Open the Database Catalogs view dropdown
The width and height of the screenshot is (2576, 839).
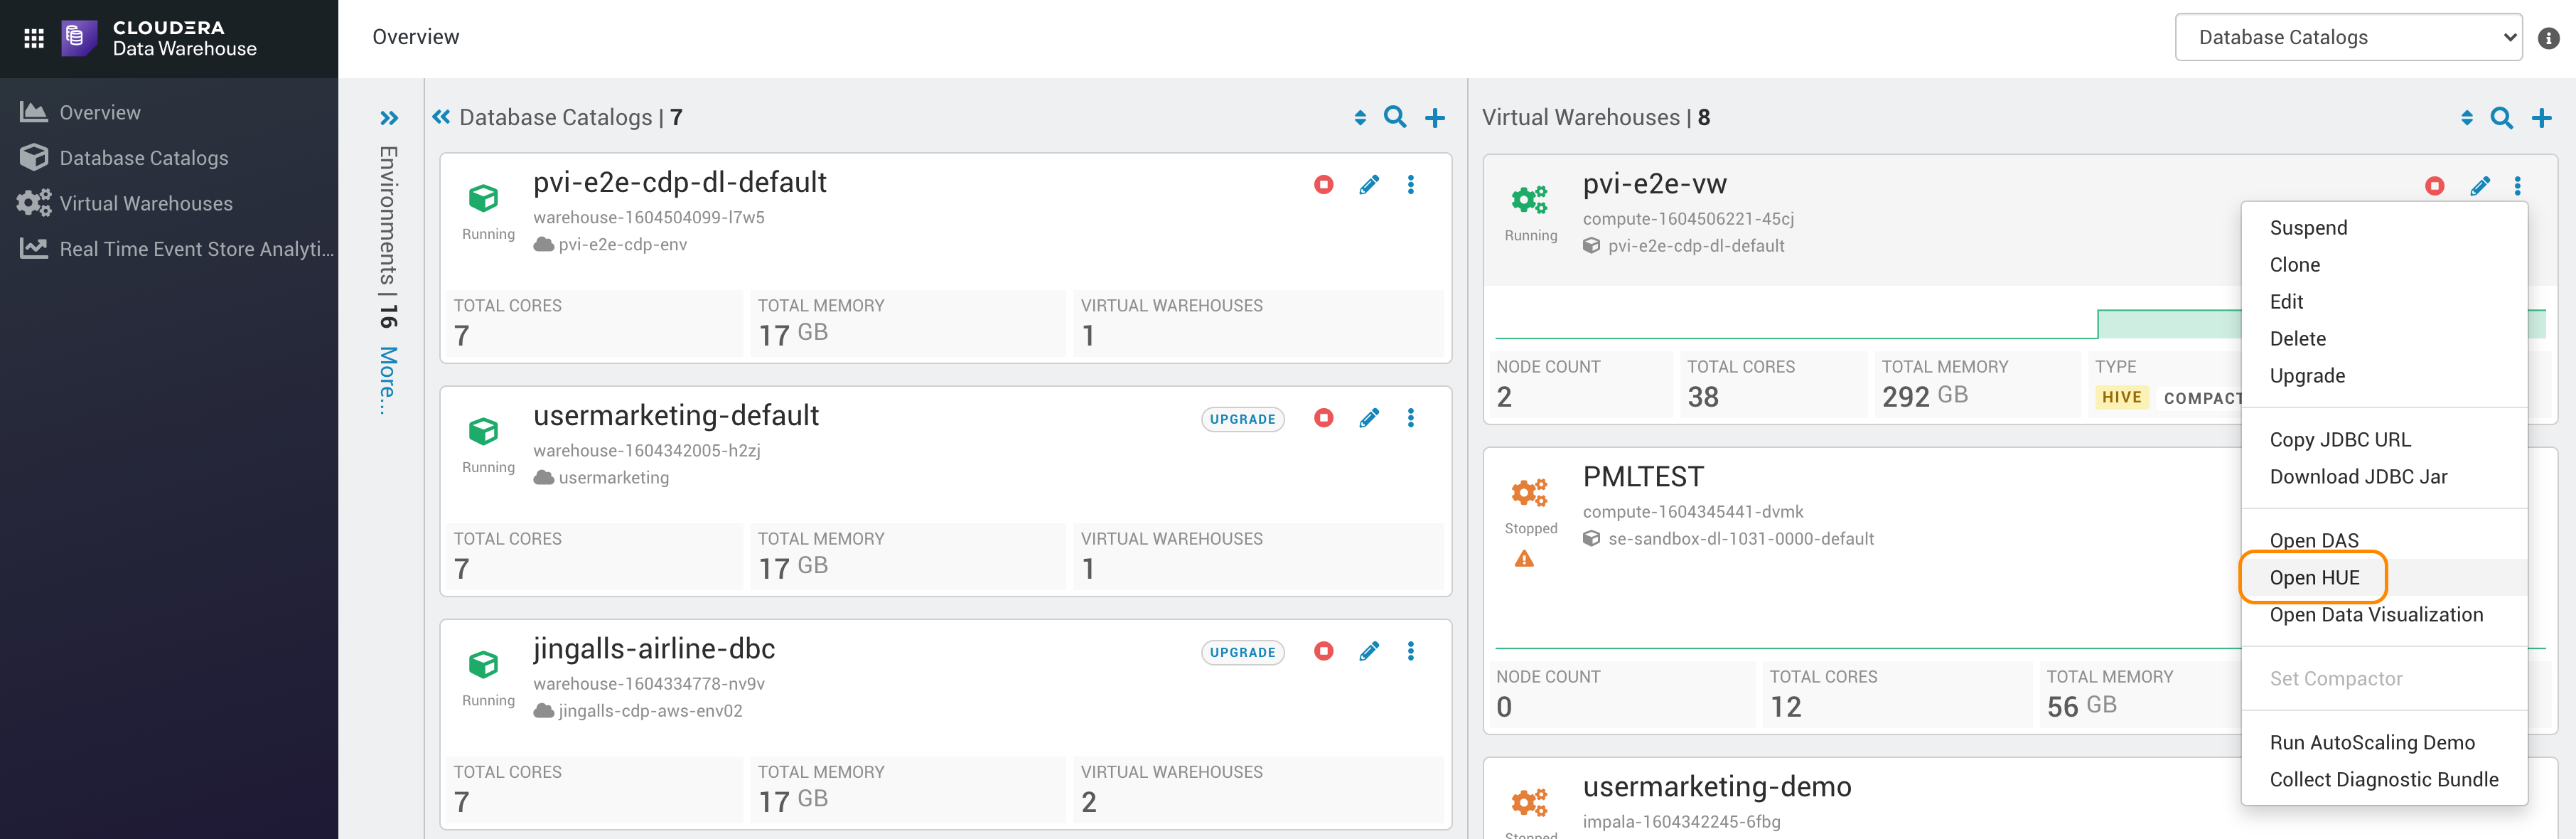pos(2349,37)
